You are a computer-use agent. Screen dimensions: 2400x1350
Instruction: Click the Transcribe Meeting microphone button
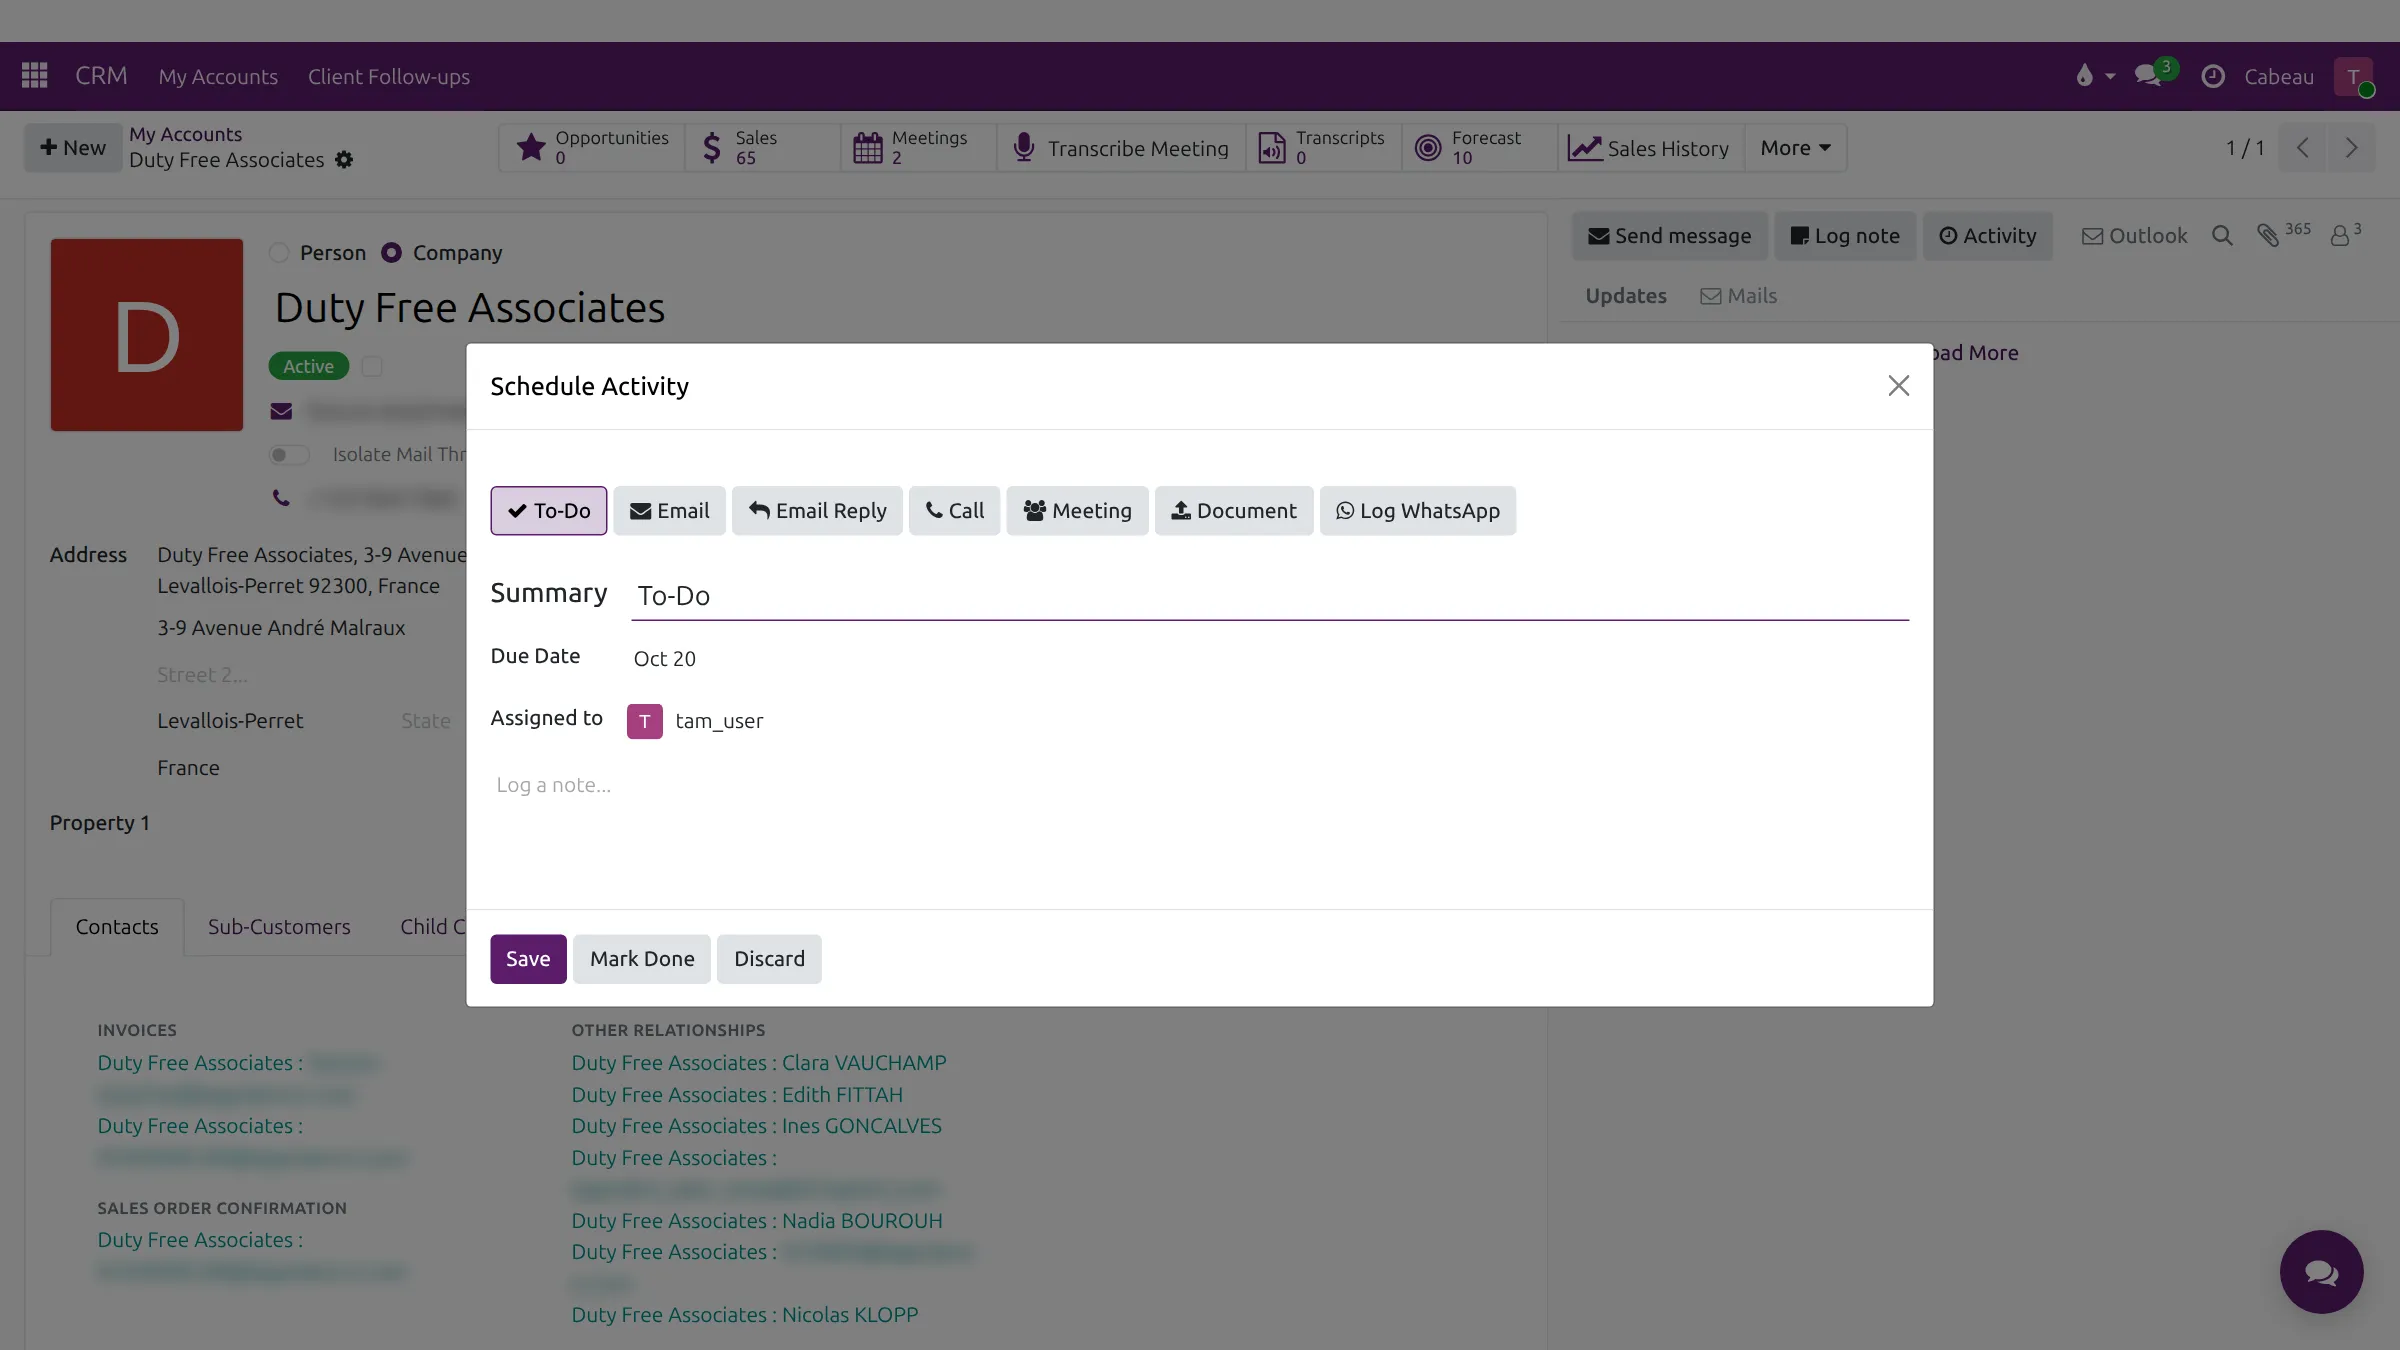(x=1121, y=148)
